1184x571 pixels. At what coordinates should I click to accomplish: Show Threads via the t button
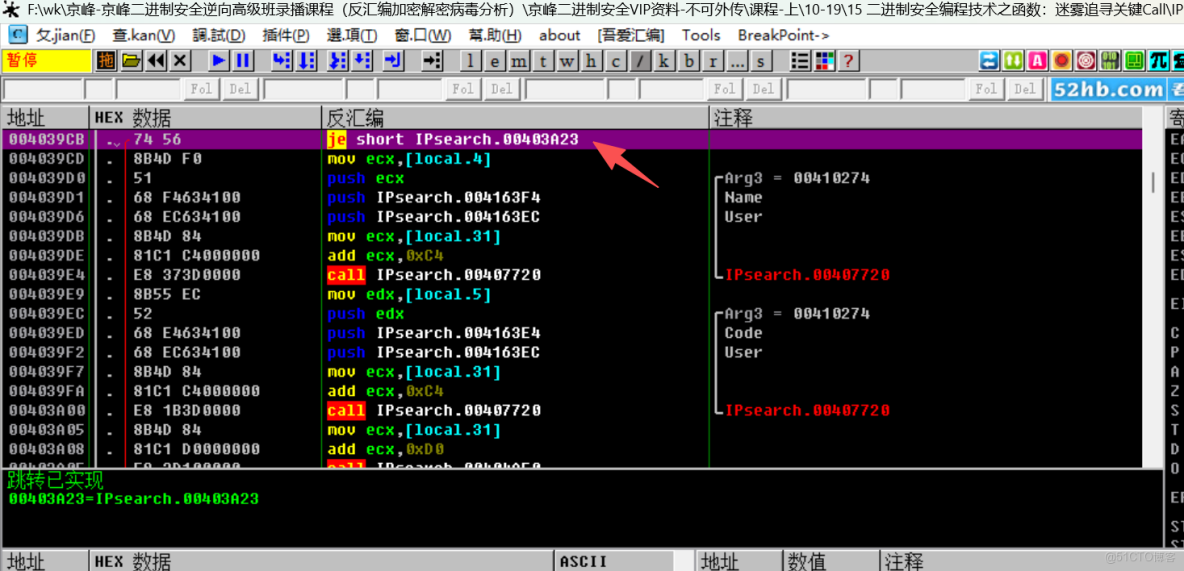[543, 61]
